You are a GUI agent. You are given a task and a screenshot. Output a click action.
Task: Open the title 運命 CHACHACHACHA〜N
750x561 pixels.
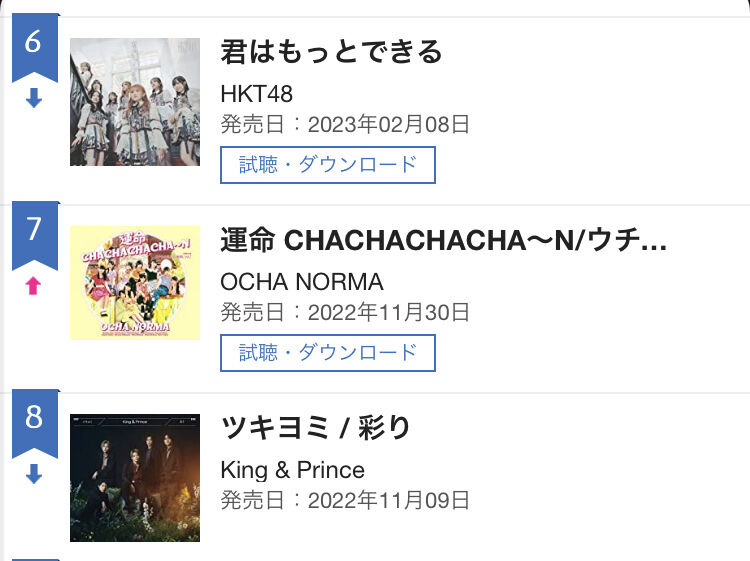click(444, 241)
